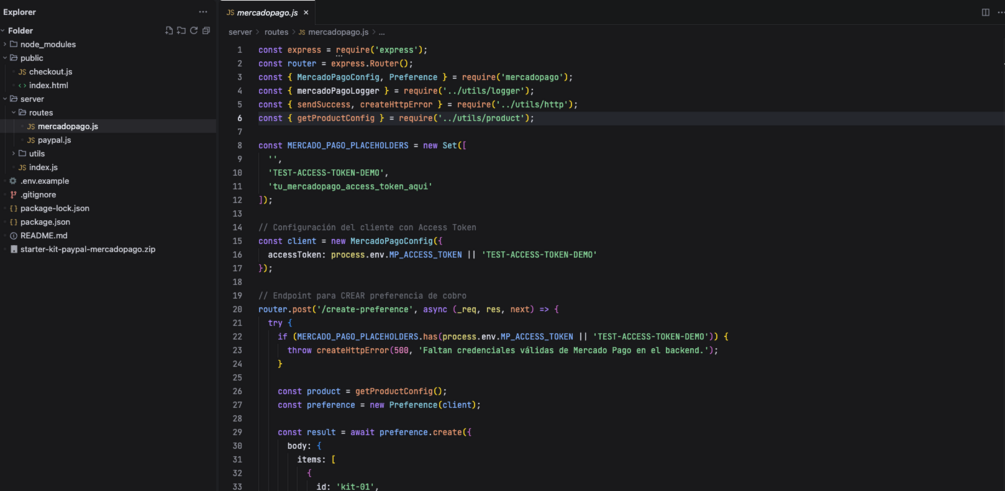Click the git icon beside .gitignore

pos(13,195)
